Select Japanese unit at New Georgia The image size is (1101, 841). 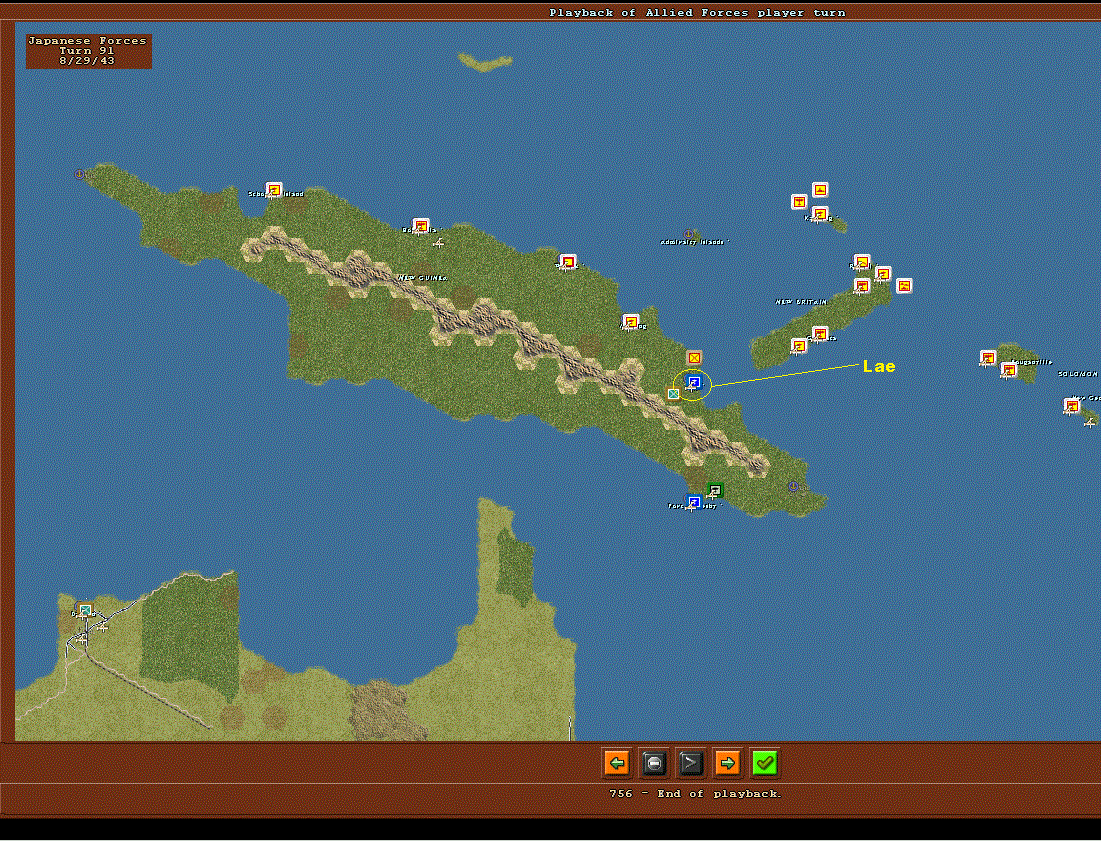point(1072,406)
